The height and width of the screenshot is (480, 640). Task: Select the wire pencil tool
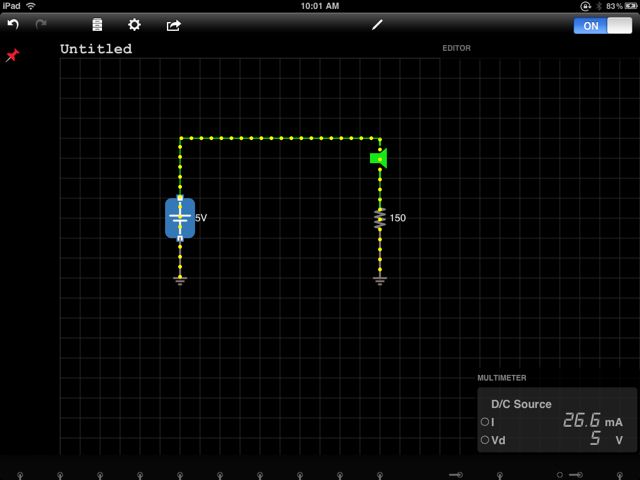[377, 25]
